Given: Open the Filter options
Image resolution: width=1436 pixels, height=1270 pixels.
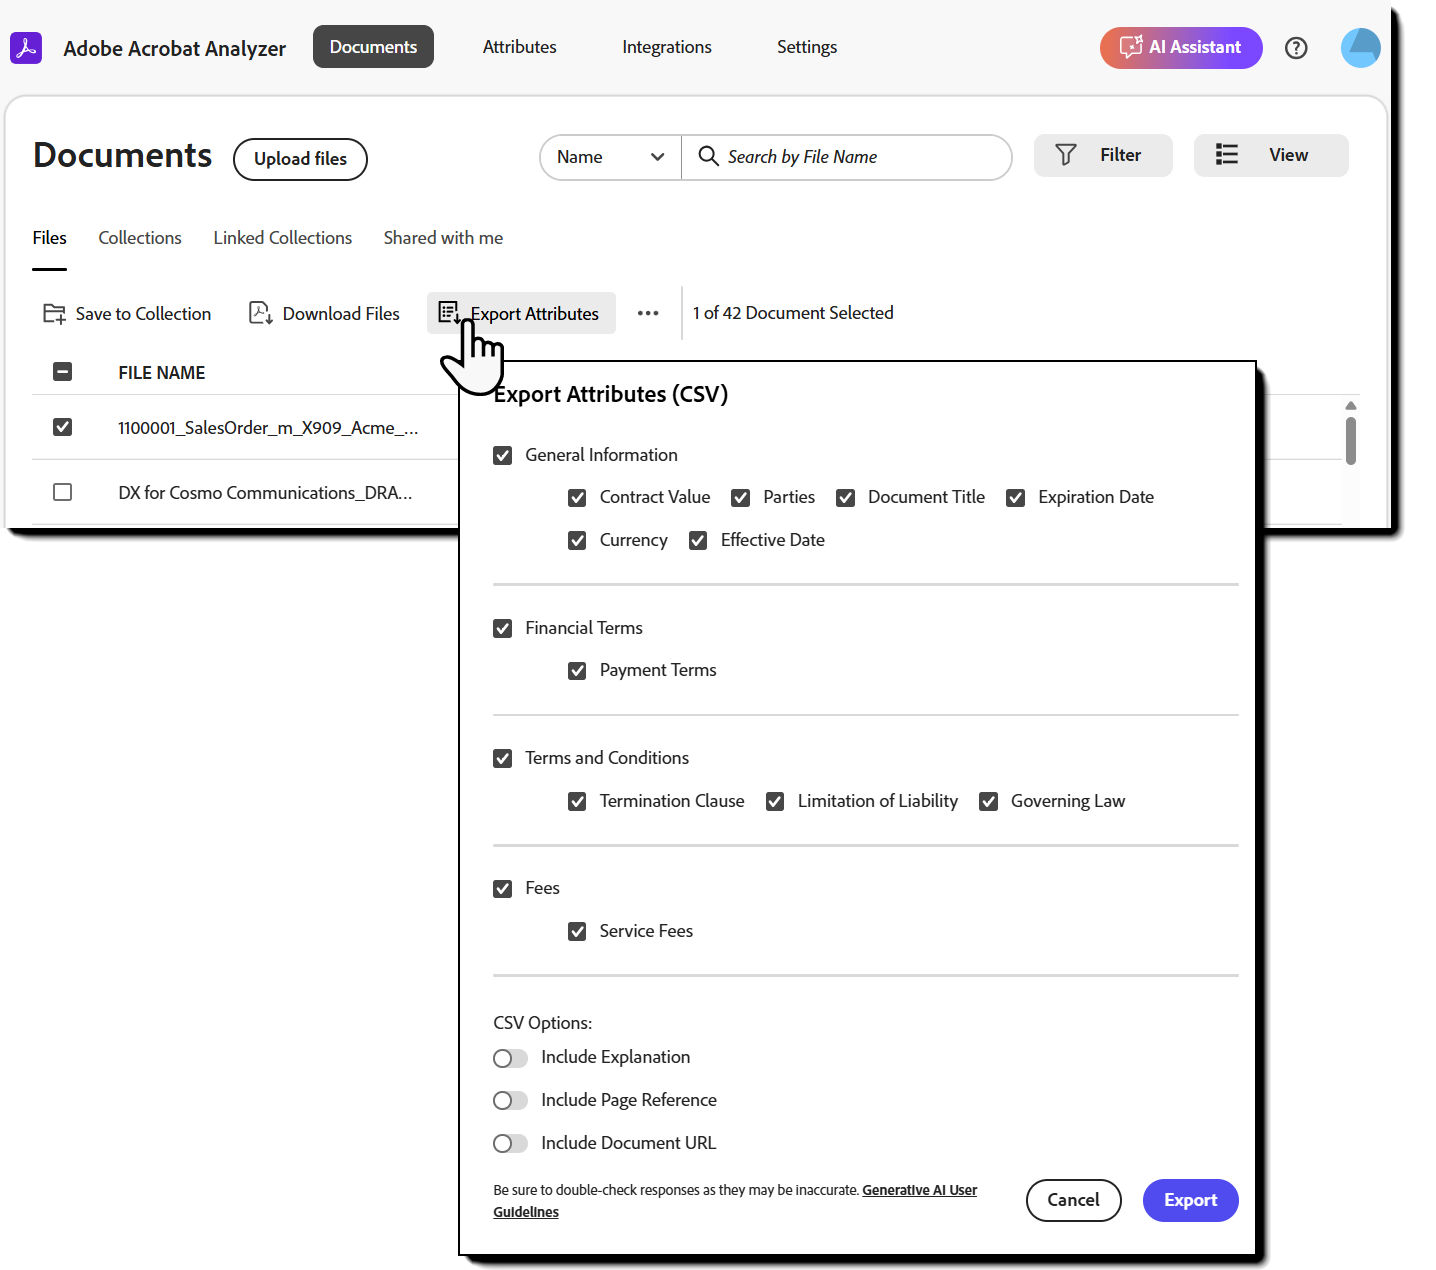Looking at the screenshot, I should click(x=1102, y=155).
